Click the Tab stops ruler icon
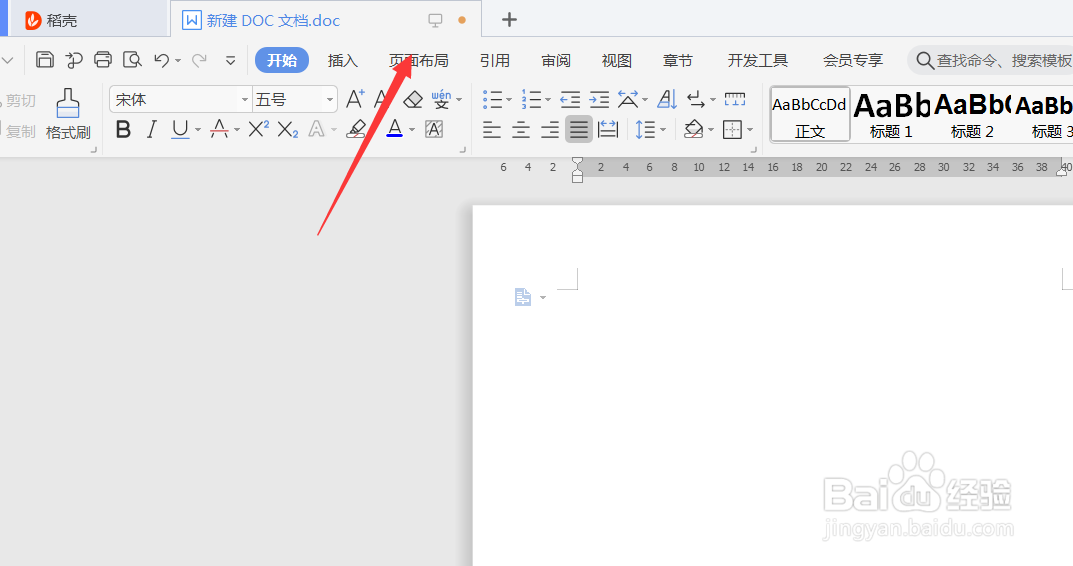 [735, 99]
